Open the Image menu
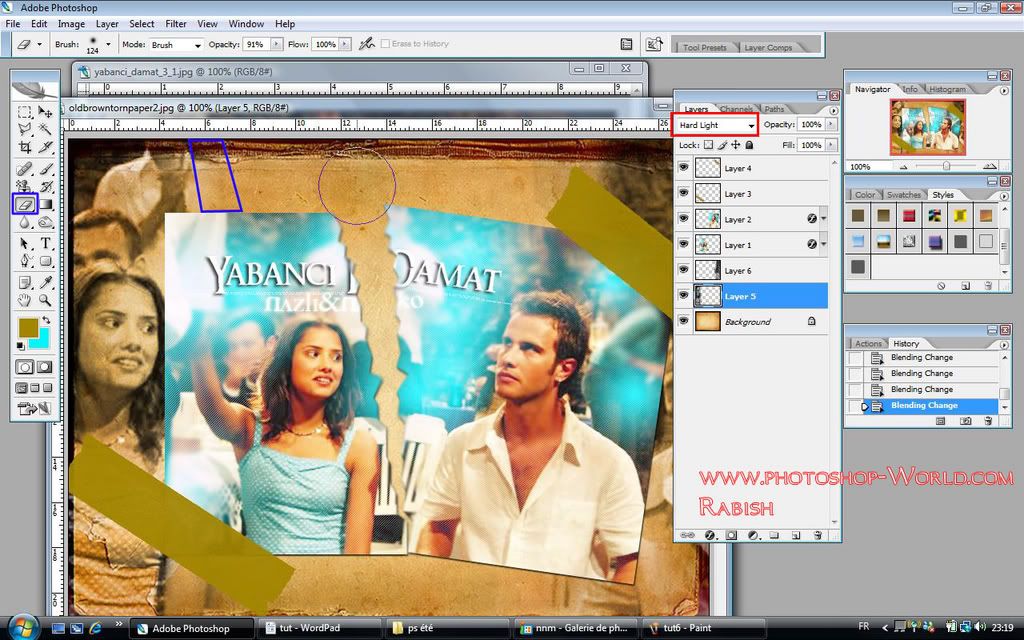1024x640 pixels. click(71, 24)
